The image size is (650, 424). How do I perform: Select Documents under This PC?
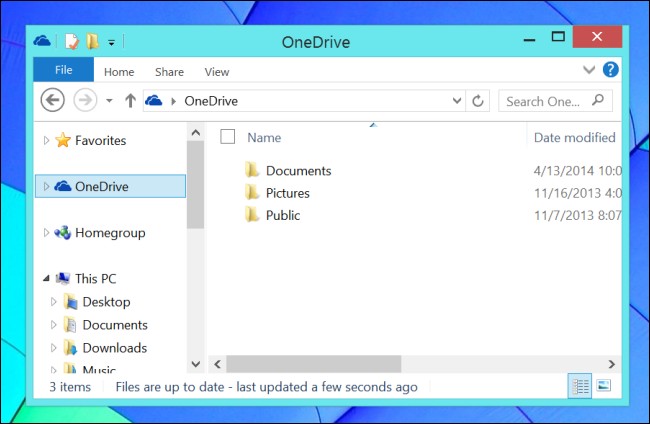(x=115, y=325)
